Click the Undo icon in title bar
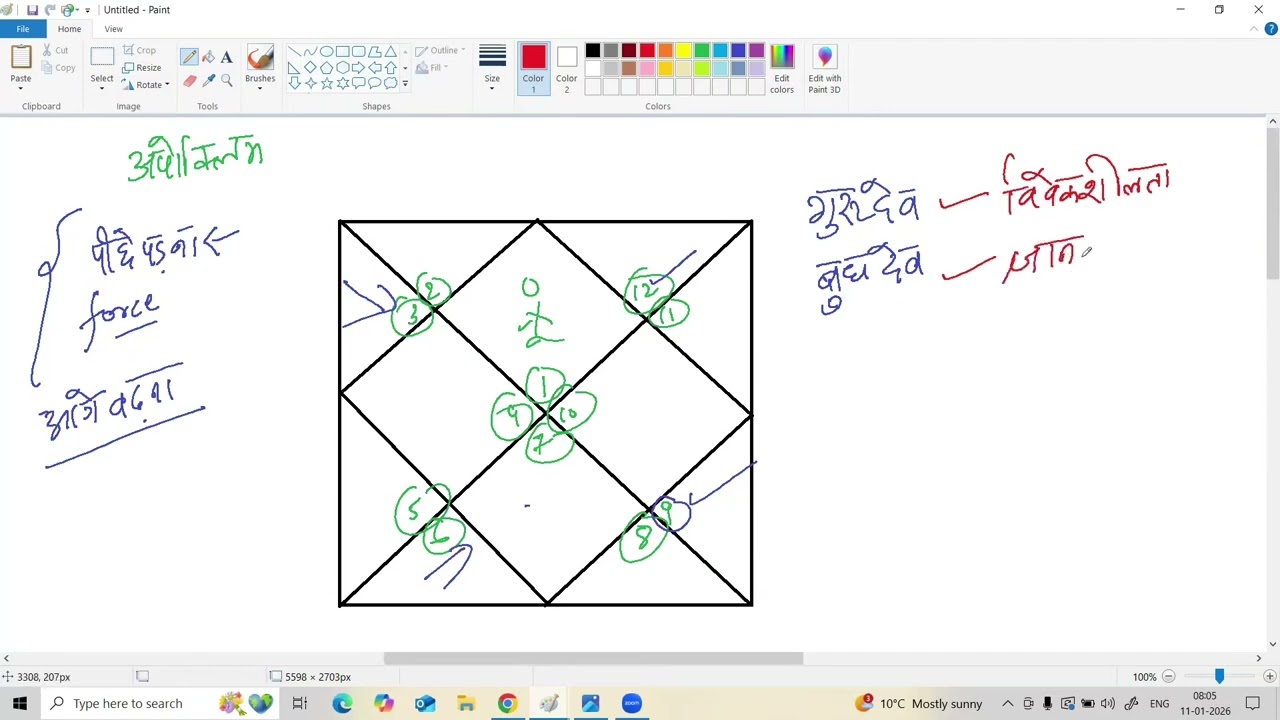The width and height of the screenshot is (1280, 720). (x=50, y=10)
